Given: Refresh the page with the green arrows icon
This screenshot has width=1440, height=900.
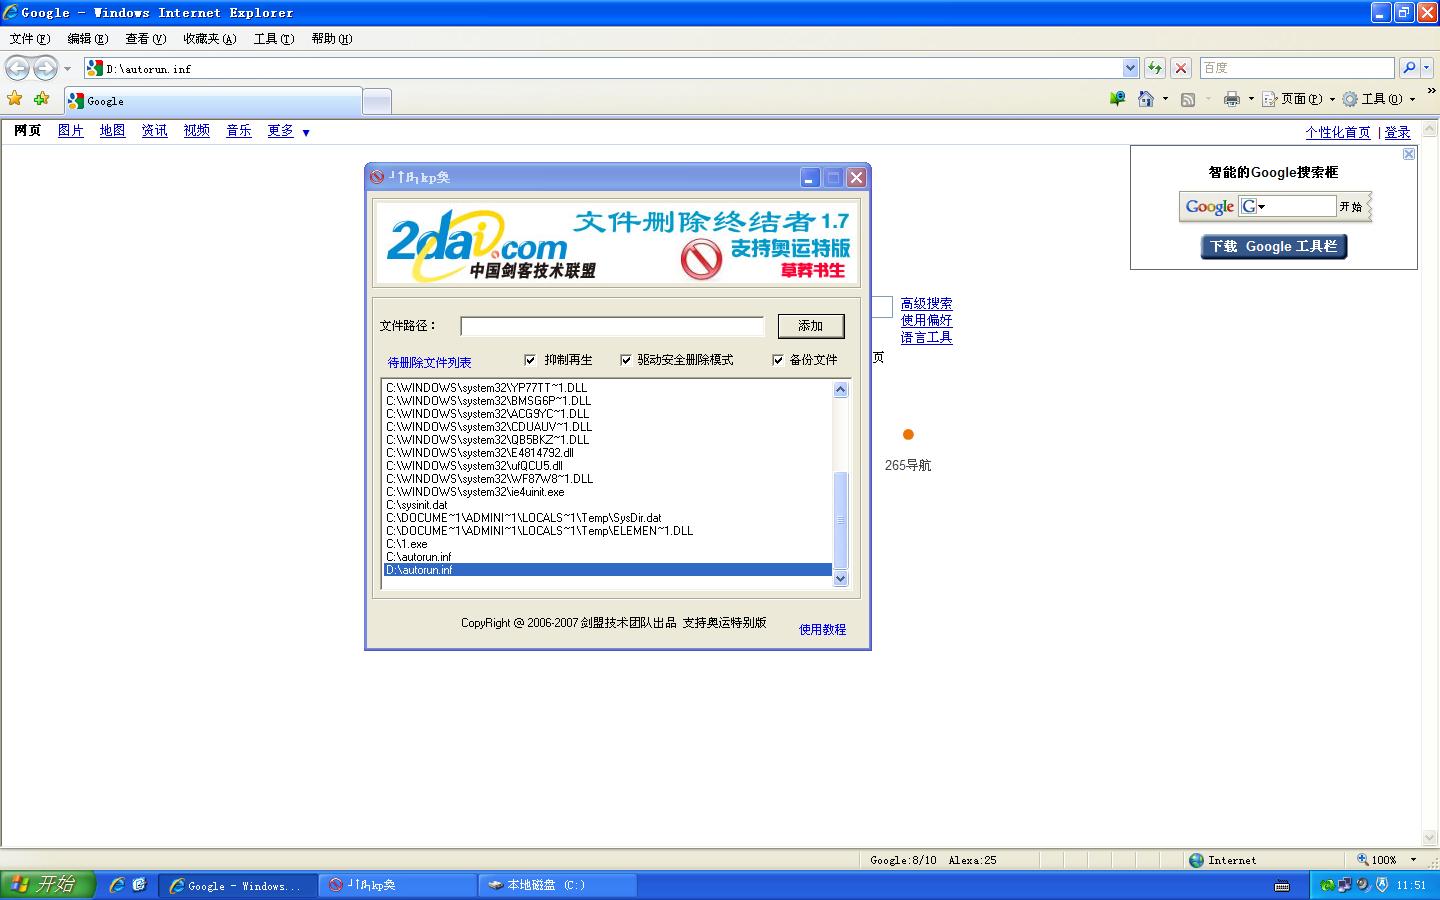Looking at the screenshot, I should [1155, 68].
